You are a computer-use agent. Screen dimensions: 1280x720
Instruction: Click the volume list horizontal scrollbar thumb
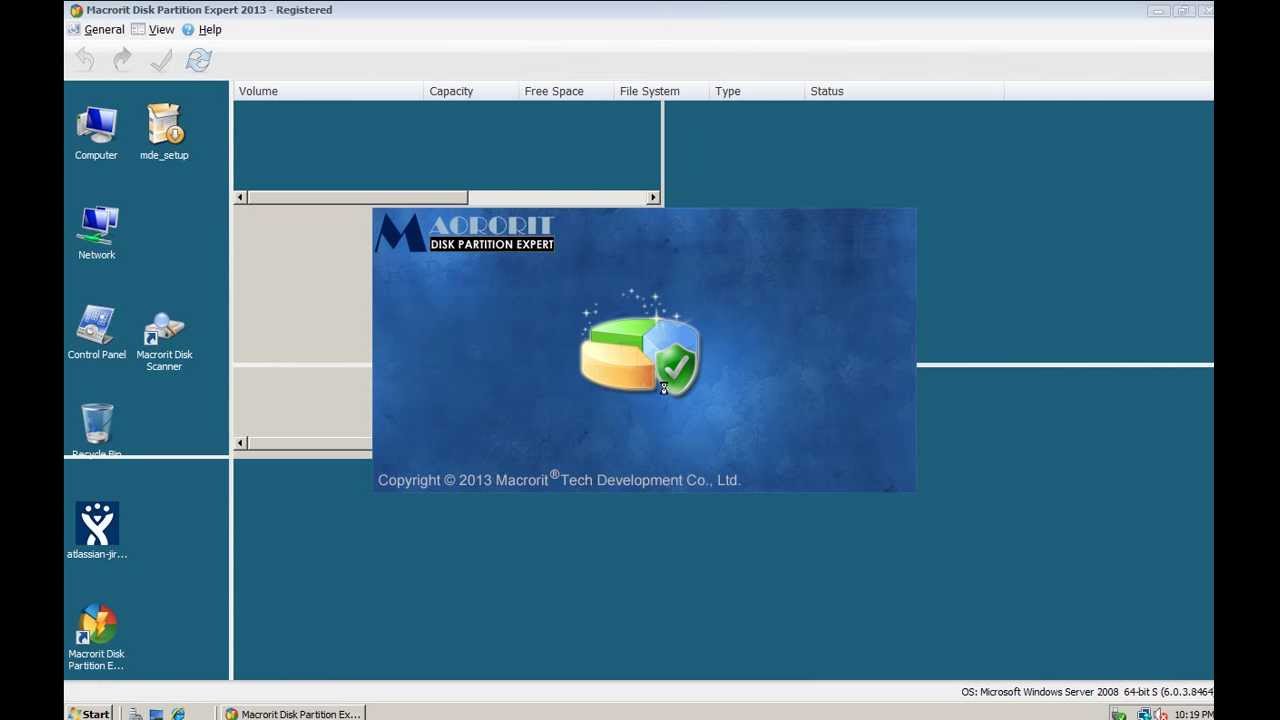pos(357,197)
